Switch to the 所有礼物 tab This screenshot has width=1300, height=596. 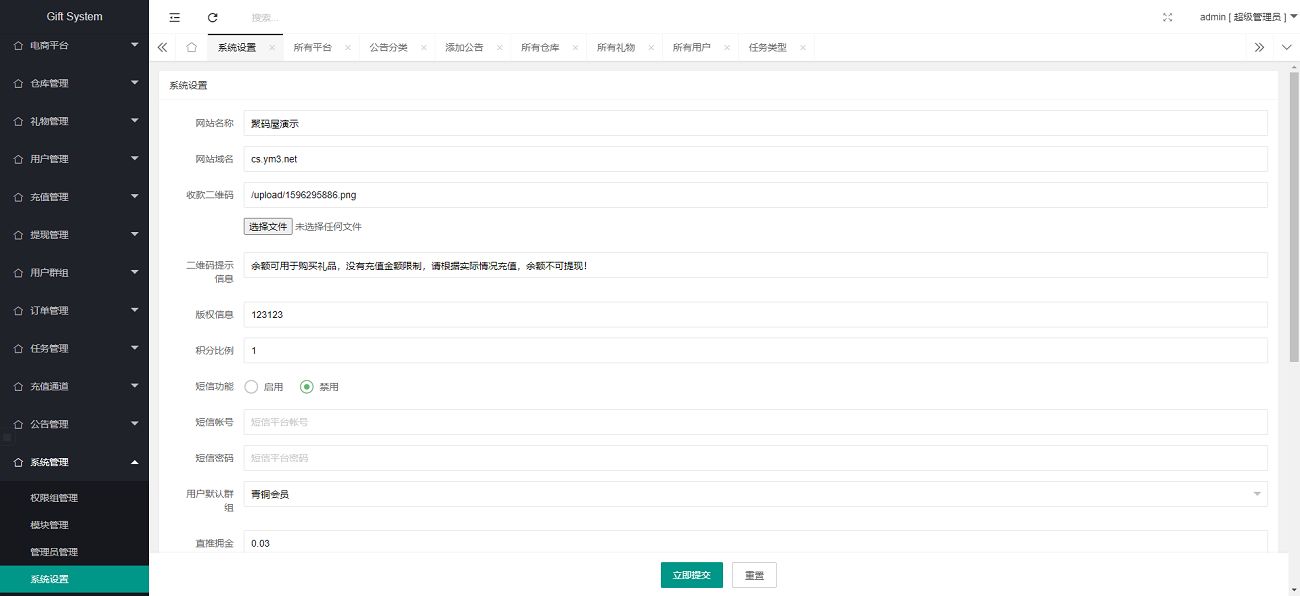(616, 47)
